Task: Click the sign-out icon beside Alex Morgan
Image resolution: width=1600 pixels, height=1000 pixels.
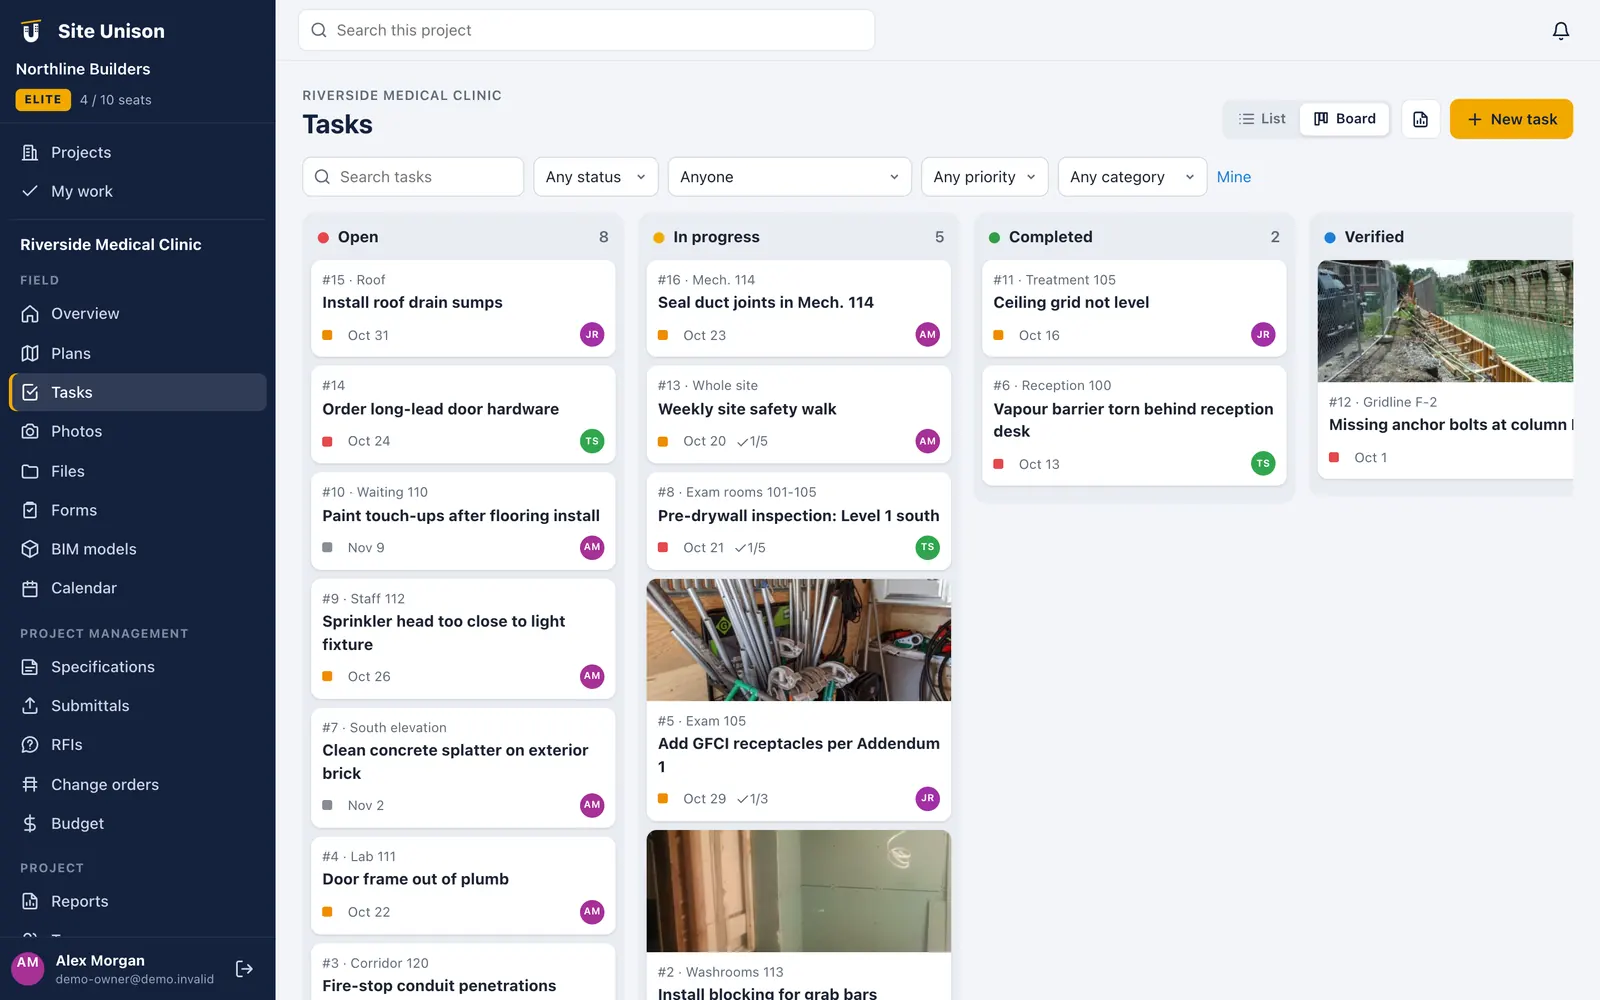Action: tap(244, 969)
